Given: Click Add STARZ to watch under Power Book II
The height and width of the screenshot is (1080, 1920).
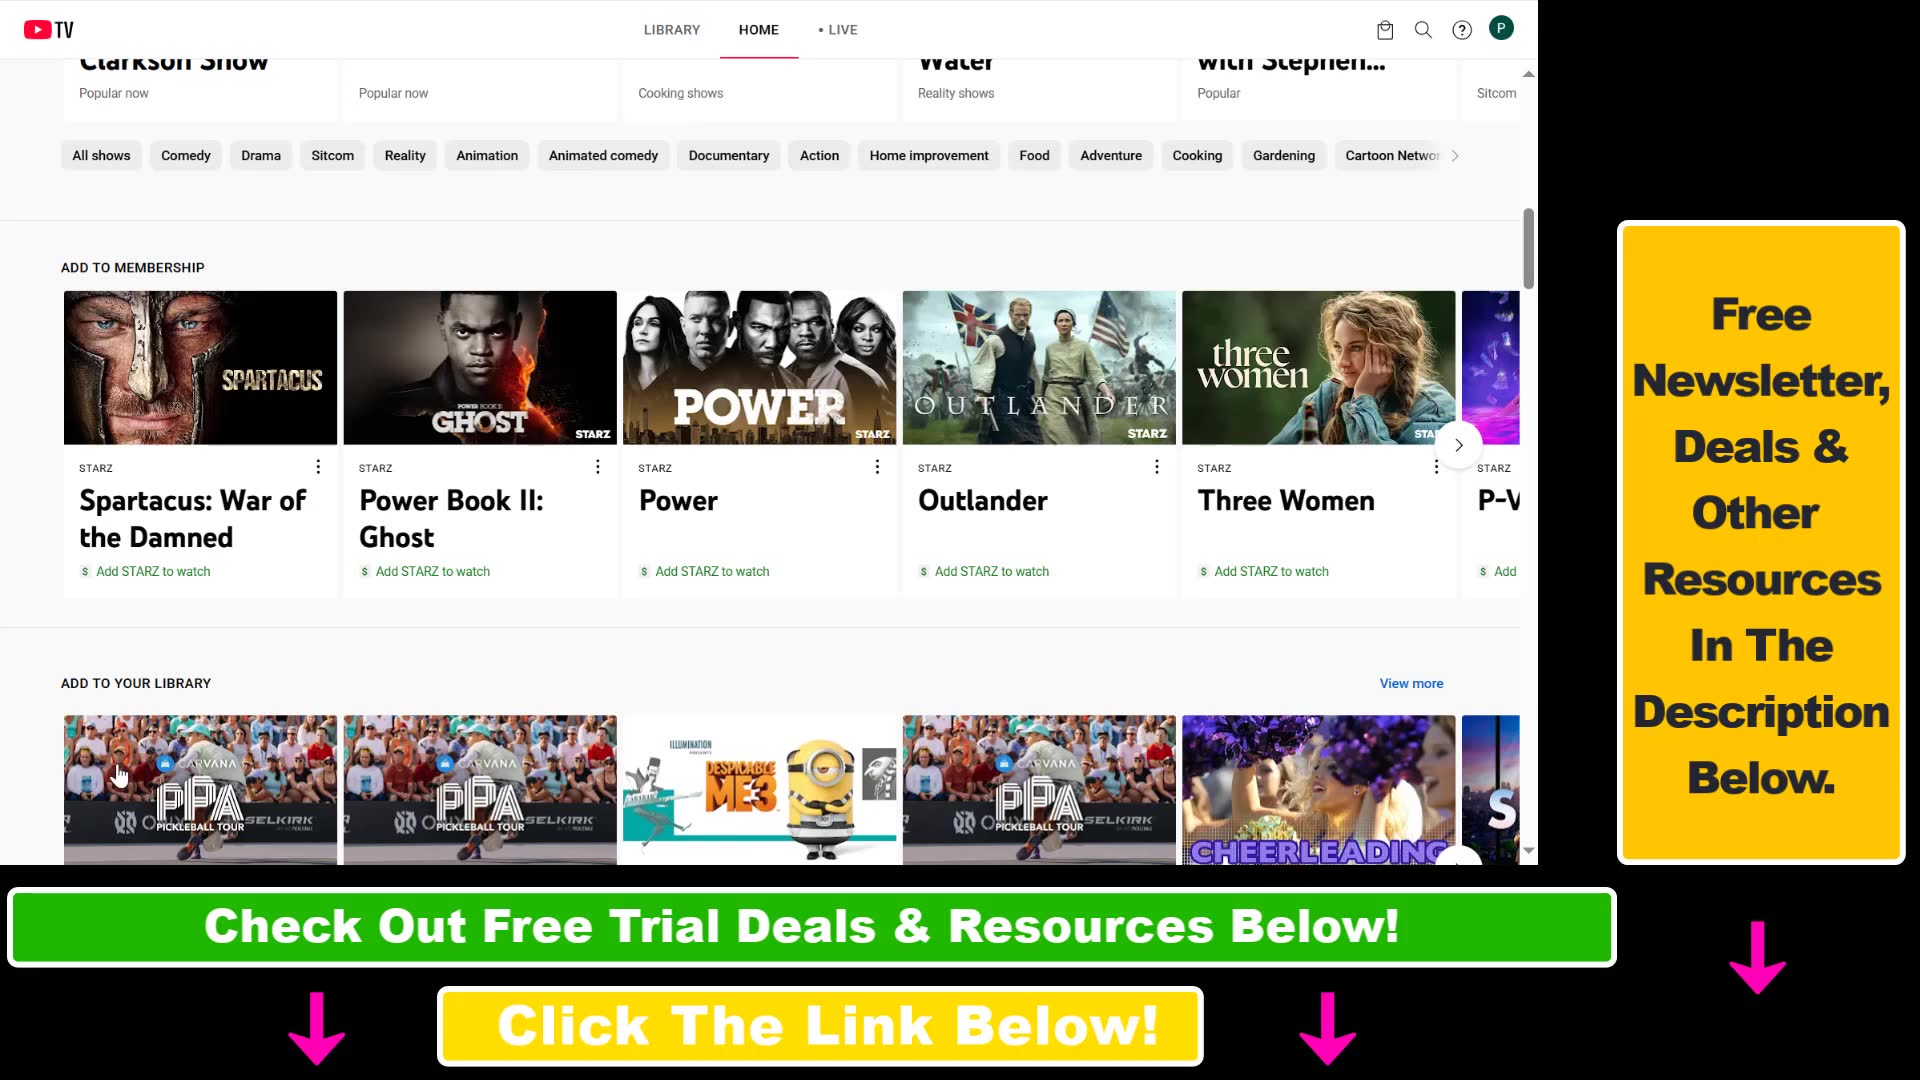Looking at the screenshot, I should coord(432,571).
